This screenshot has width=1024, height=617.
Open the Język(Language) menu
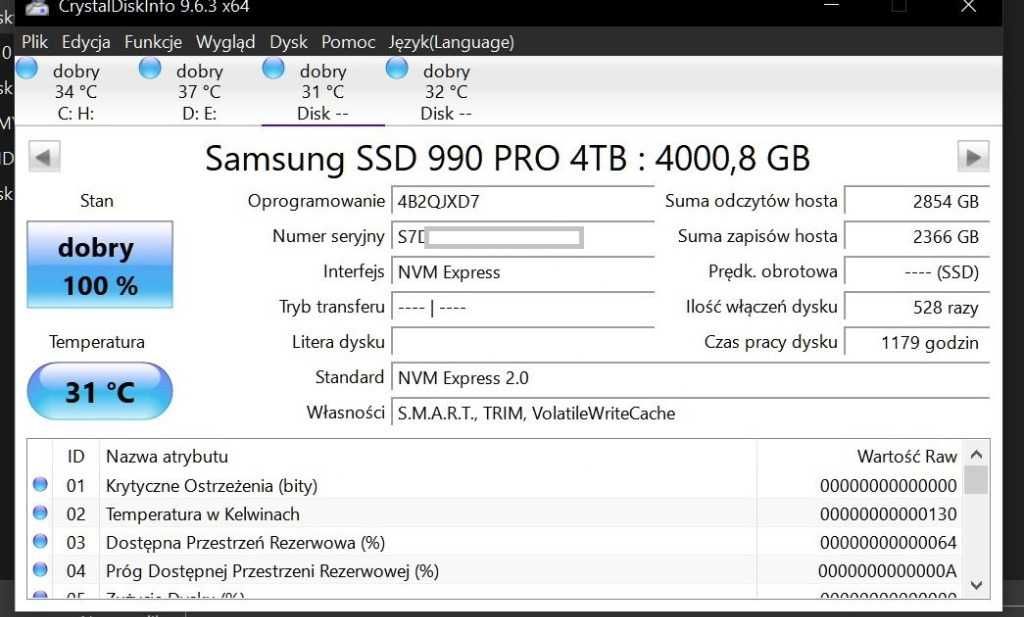tap(451, 42)
